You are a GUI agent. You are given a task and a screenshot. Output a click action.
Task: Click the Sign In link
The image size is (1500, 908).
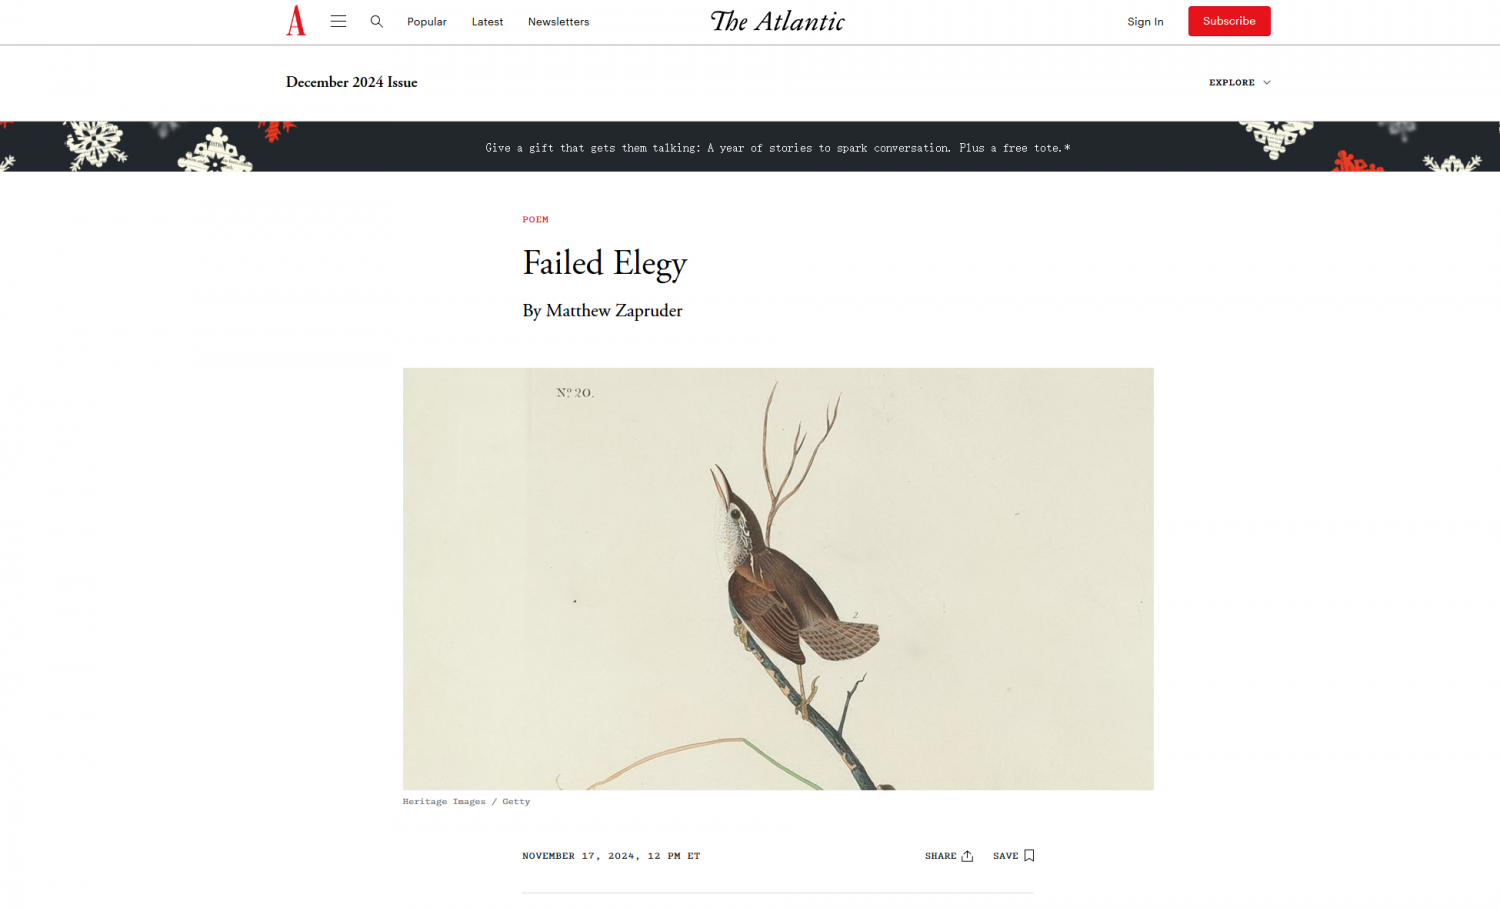point(1145,22)
